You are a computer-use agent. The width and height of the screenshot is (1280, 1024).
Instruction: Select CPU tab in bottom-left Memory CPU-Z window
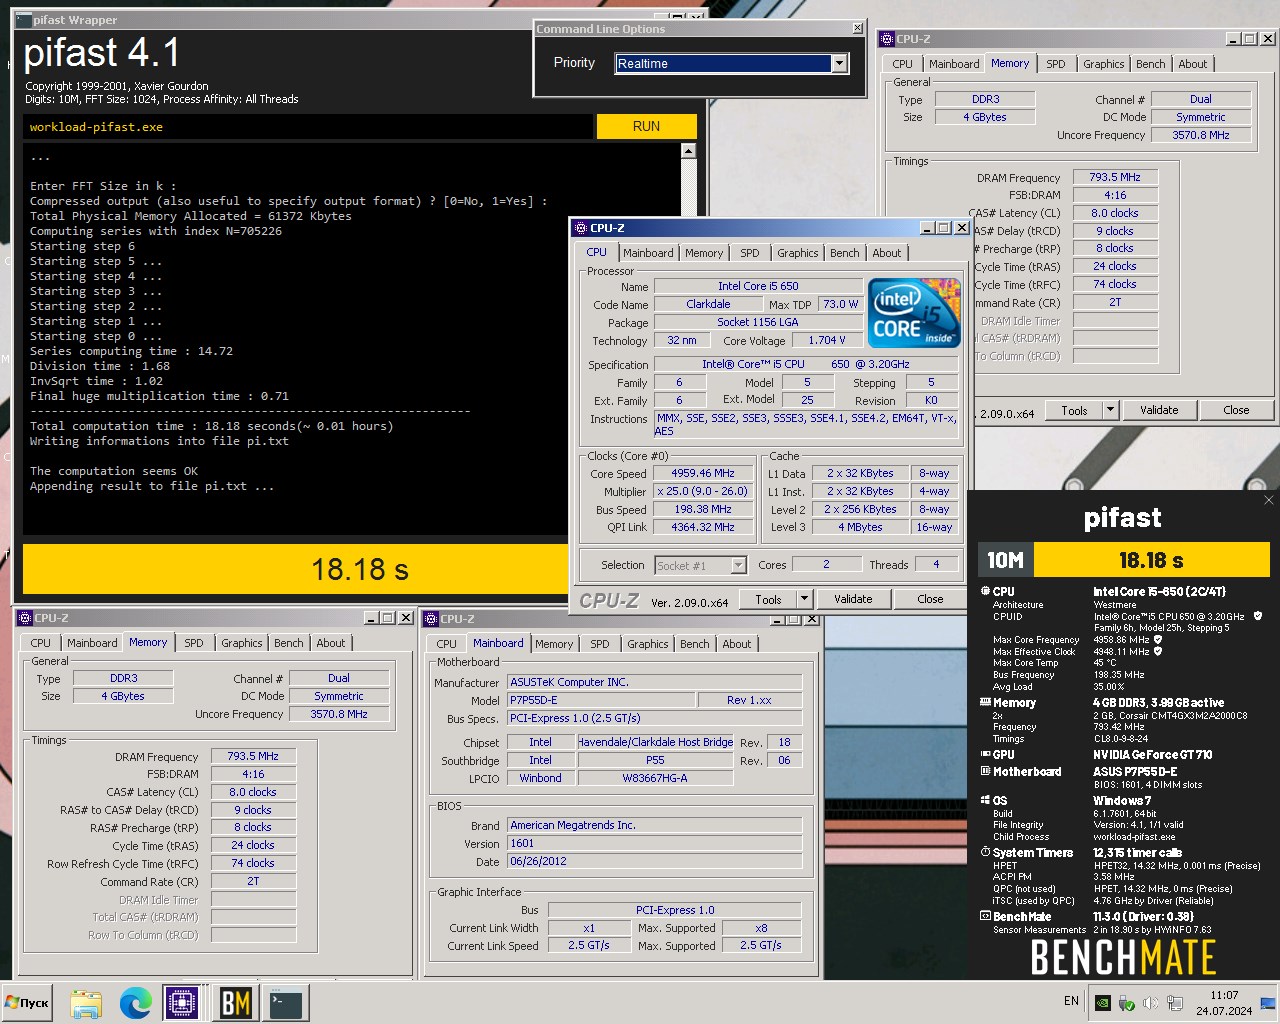click(x=41, y=643)
